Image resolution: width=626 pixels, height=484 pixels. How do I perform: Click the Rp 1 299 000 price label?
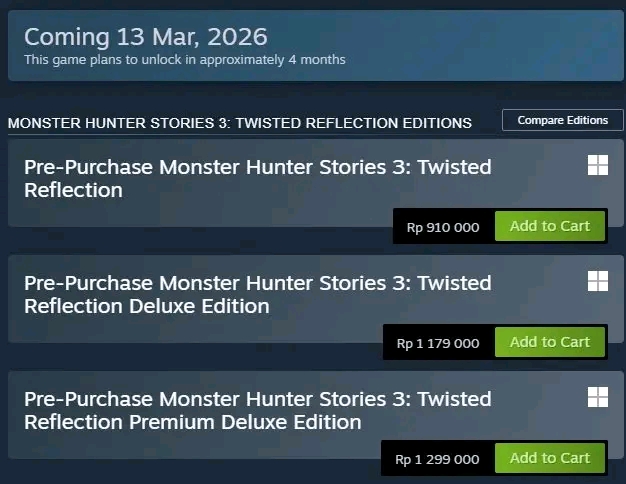pyautogui.click(x=438, y=459)
